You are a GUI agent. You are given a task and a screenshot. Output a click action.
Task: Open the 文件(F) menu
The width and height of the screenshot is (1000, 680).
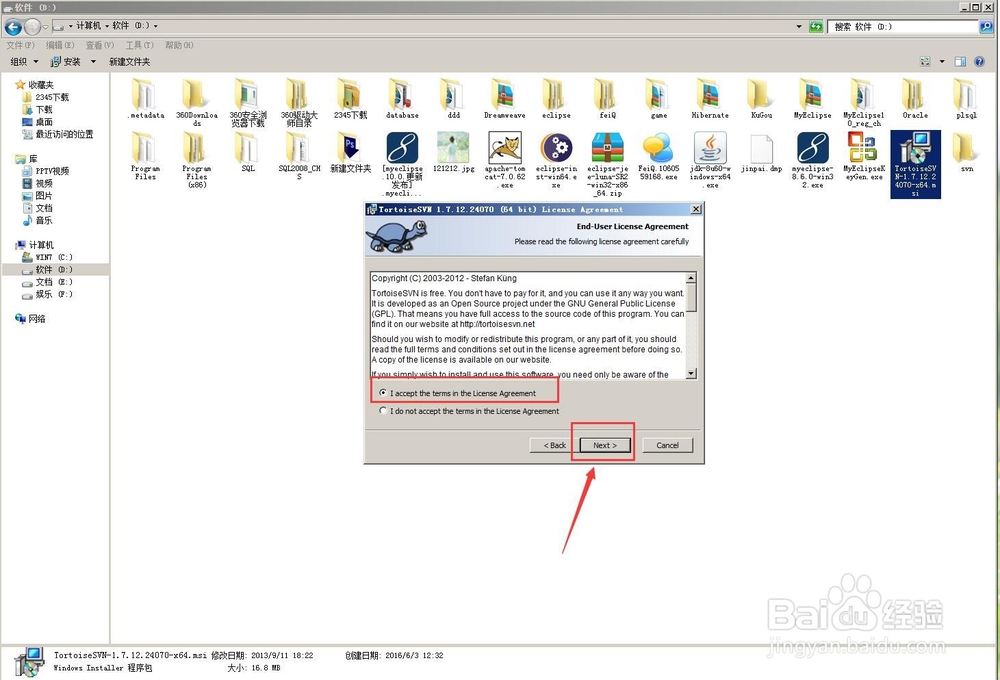coord(20,45)
